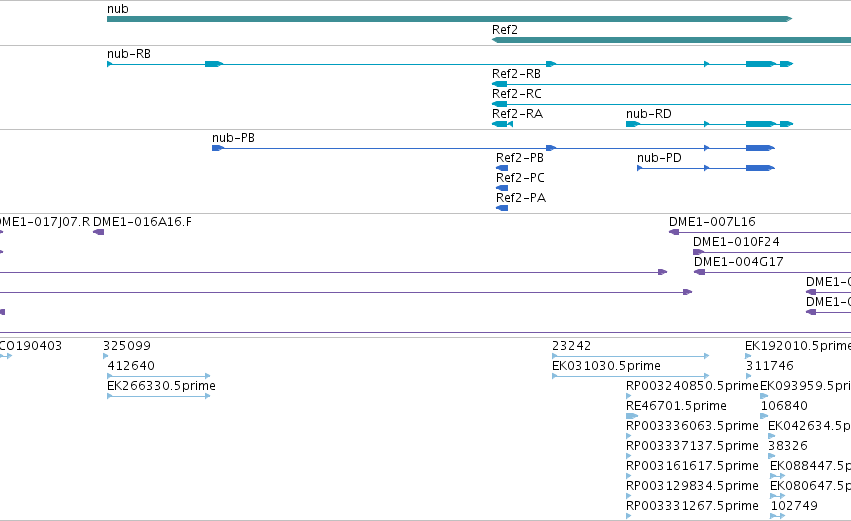Click the 102749 EST label
The image size is (851, 521).
794,507
